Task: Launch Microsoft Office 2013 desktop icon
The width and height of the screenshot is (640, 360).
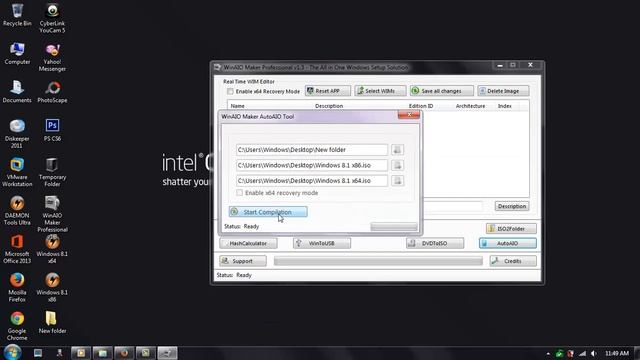Action: click(17, 249)
